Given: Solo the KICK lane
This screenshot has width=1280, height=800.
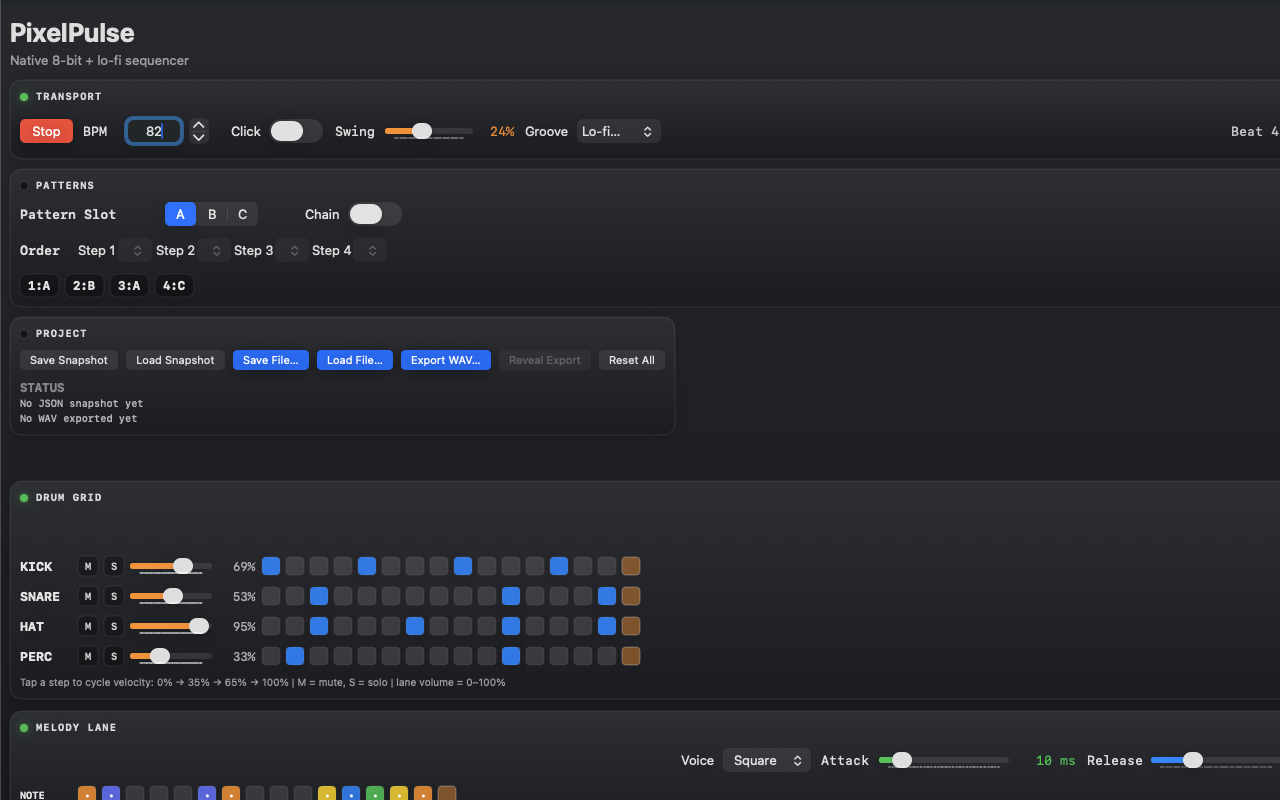Looking at the screenshot, I should [114, 567].
